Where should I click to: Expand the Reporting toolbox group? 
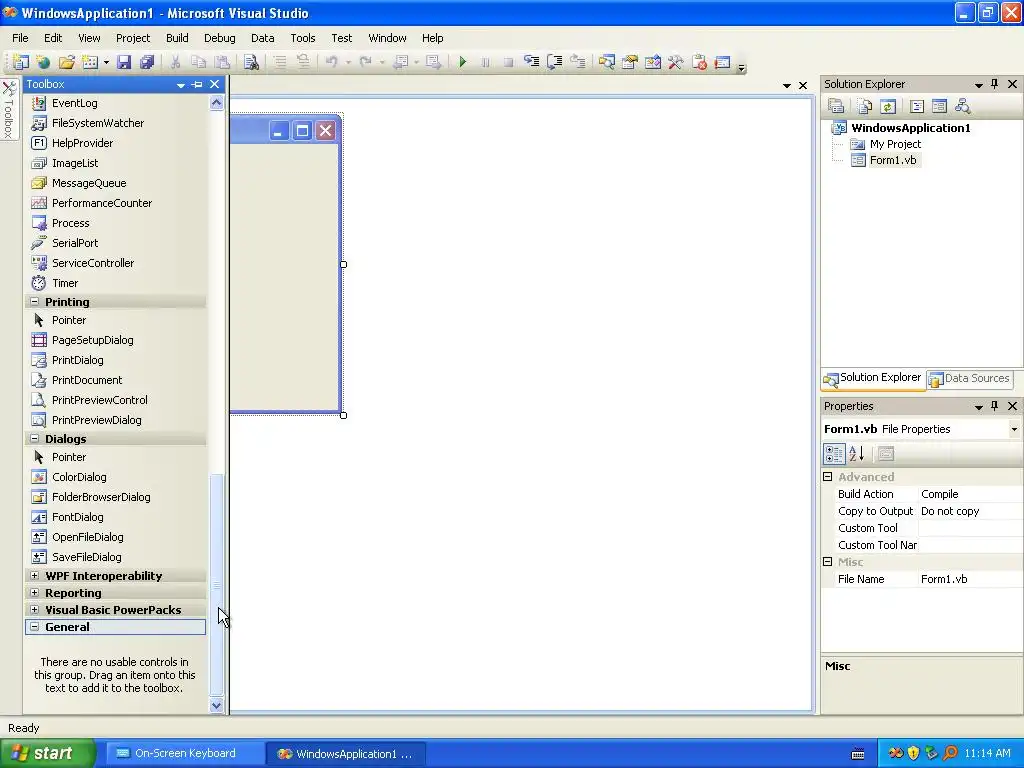(x=35, y=592)
